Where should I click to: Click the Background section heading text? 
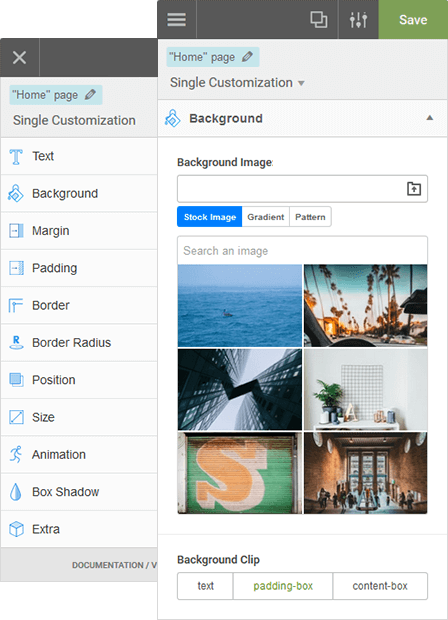[226, 118]
